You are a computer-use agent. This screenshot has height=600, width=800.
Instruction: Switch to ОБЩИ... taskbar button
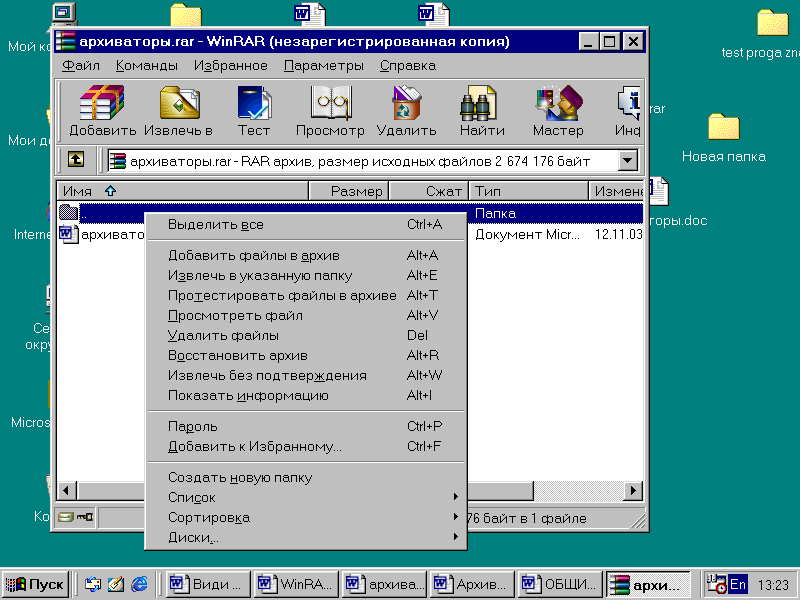(561, 584)
